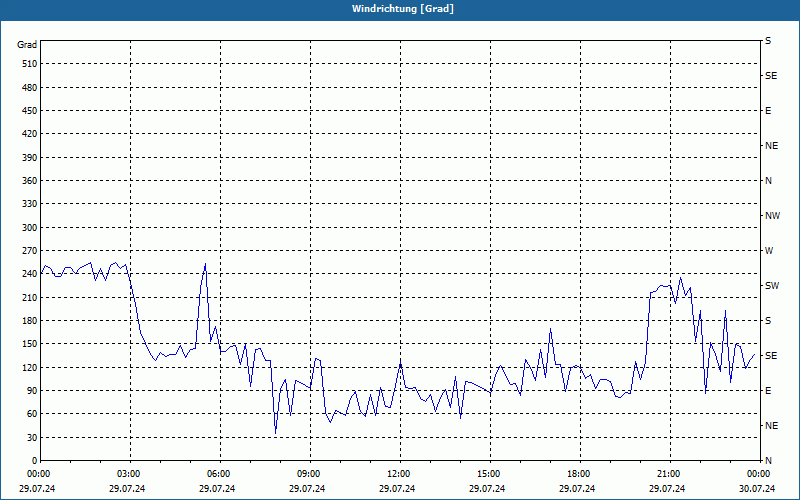The height and width of the screenshot is (500, 800).
Task: Click the 30 tick label on left axis
Action: 30,438
